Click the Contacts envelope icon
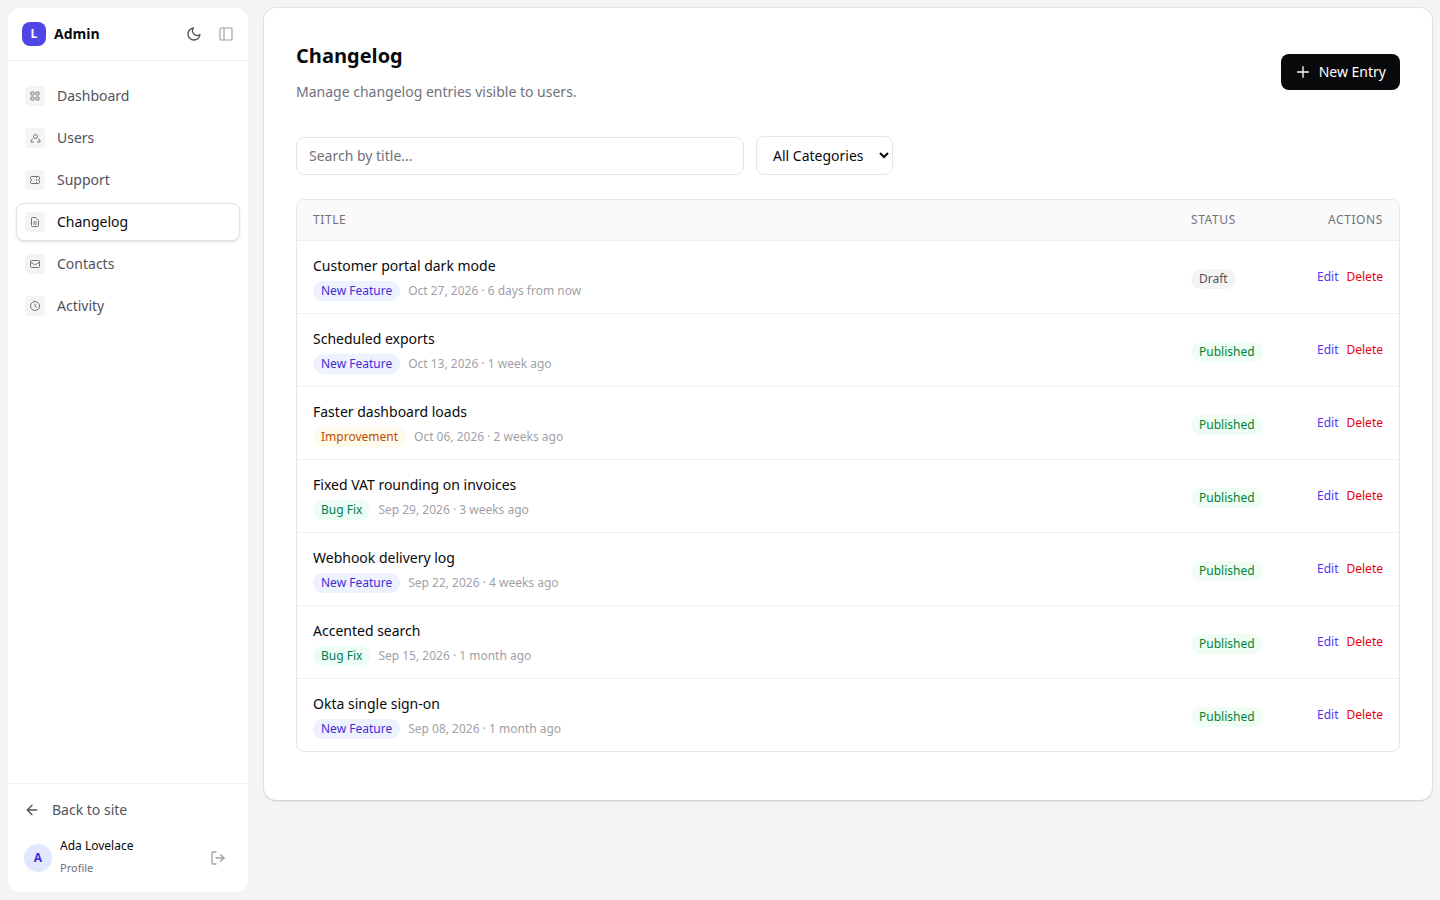 click(x=35, y=264)
